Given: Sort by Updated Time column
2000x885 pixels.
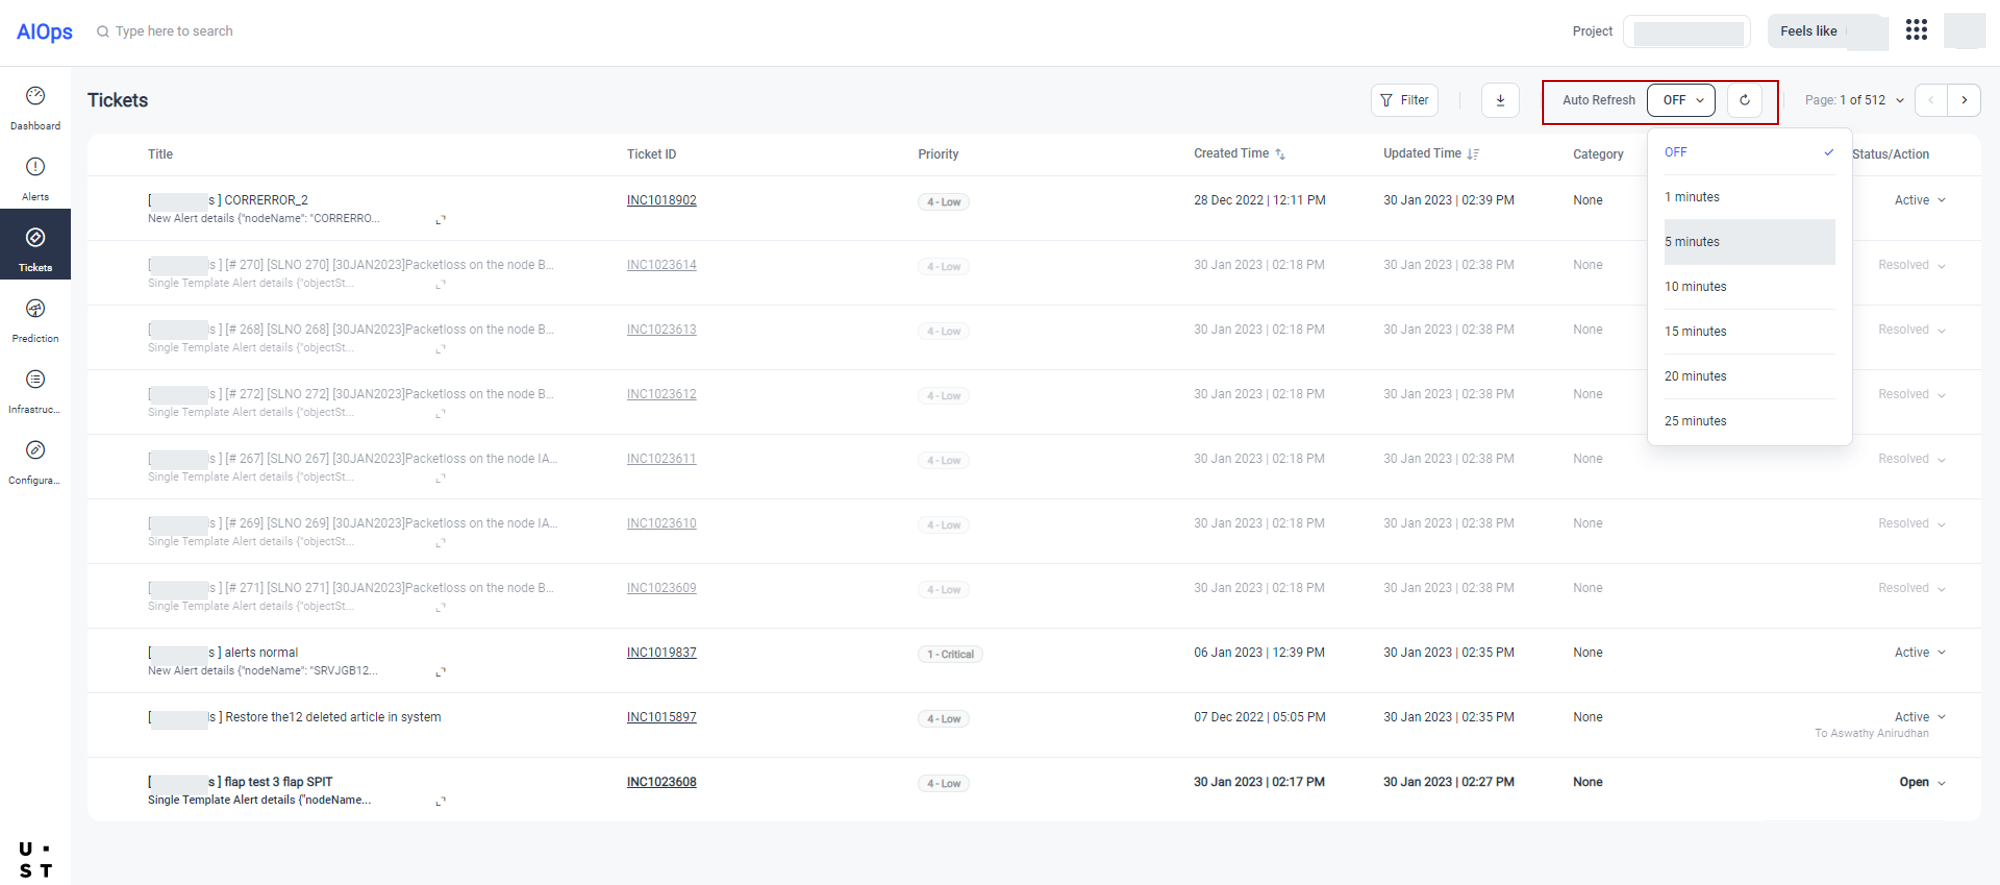Looking at the screenshot, I should pyautogui.click(x=1473, y=154).
